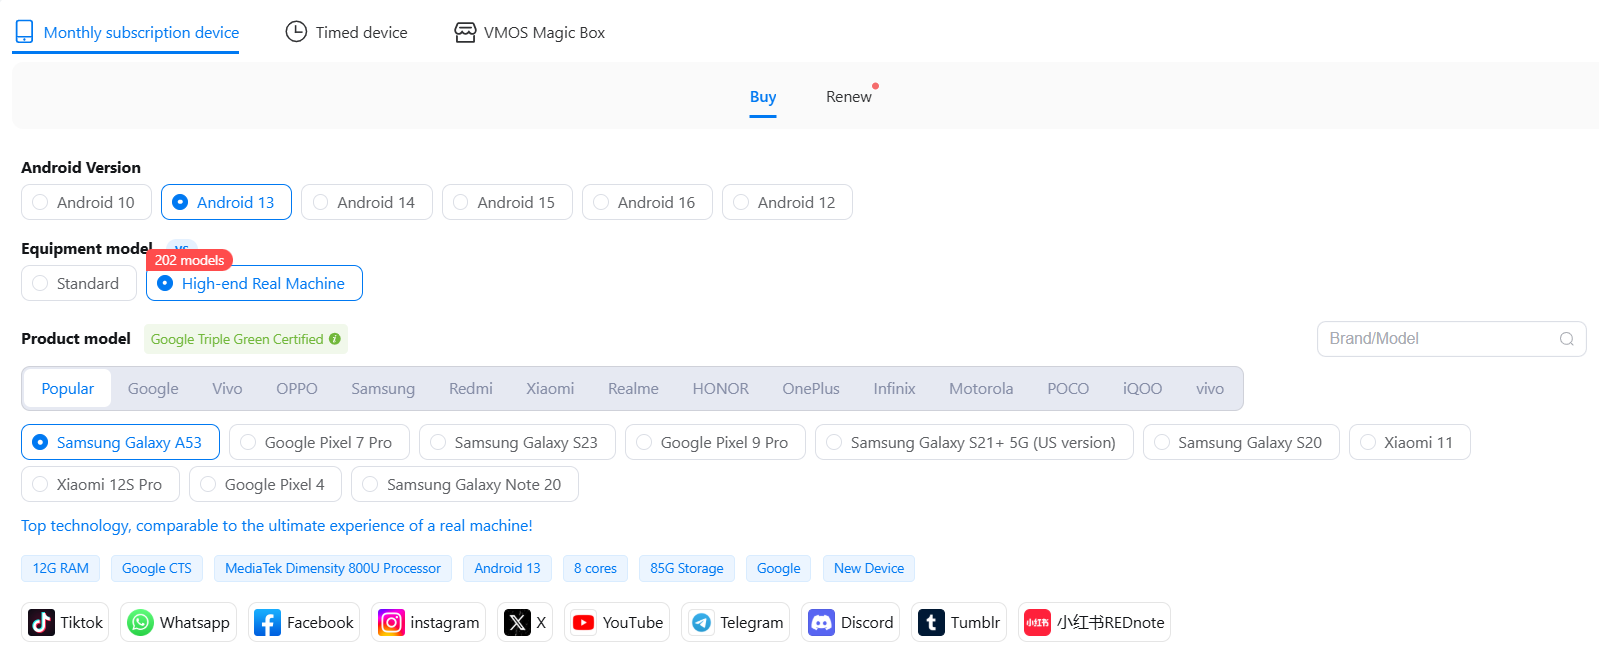1599x658 pixels.
Task: View OnePlus brand models
Action: (x=811, y=388)
